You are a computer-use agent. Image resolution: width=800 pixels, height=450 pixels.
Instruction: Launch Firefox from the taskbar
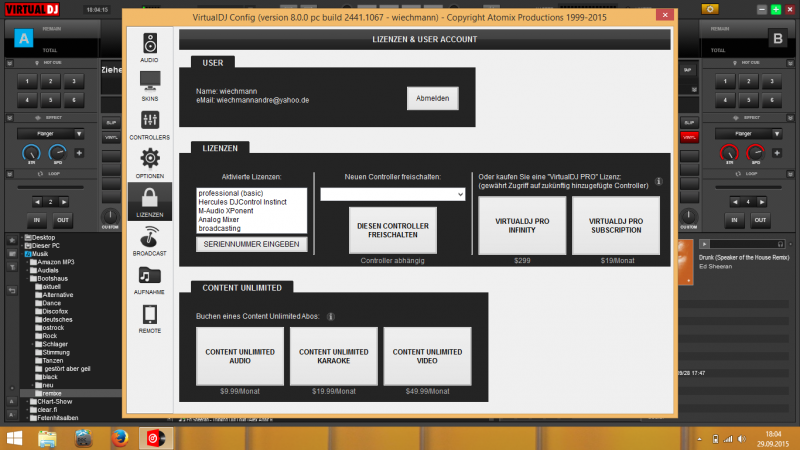tap(120, 438)
